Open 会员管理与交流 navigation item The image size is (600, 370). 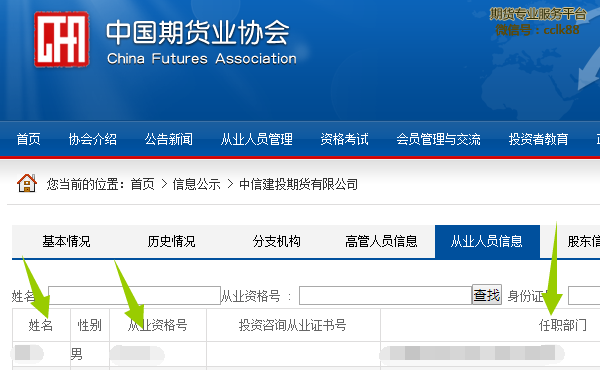tap(439, 139)
